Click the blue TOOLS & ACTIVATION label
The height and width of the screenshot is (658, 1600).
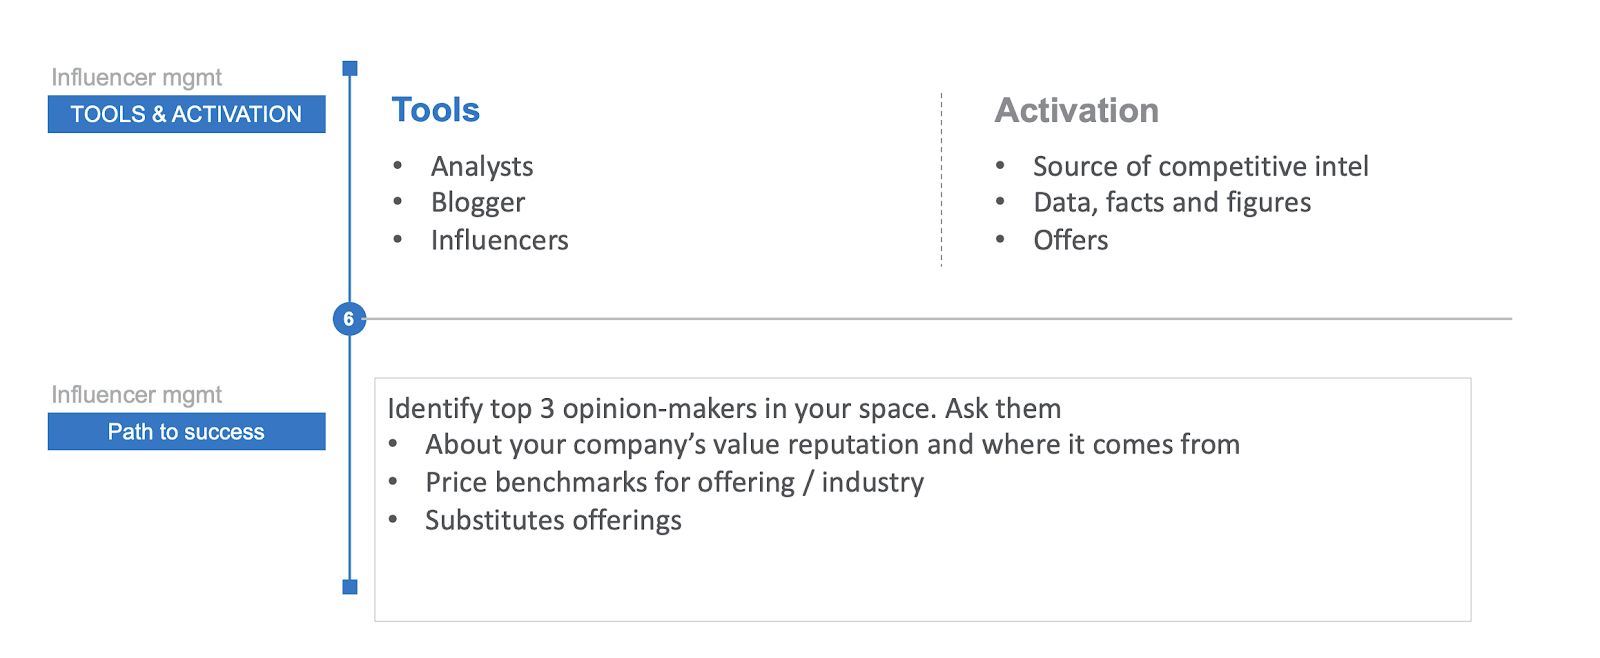(x=186, y=114)
